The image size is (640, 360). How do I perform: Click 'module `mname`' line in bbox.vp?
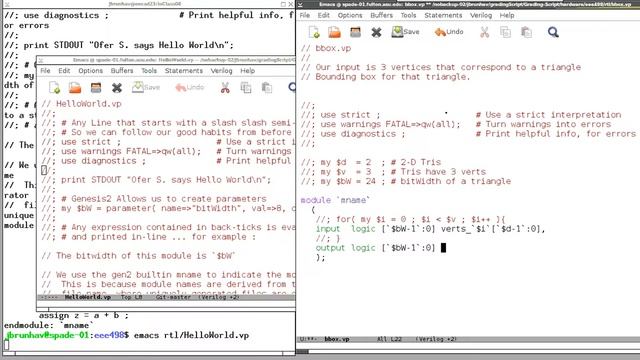click(x=335, y=200)
